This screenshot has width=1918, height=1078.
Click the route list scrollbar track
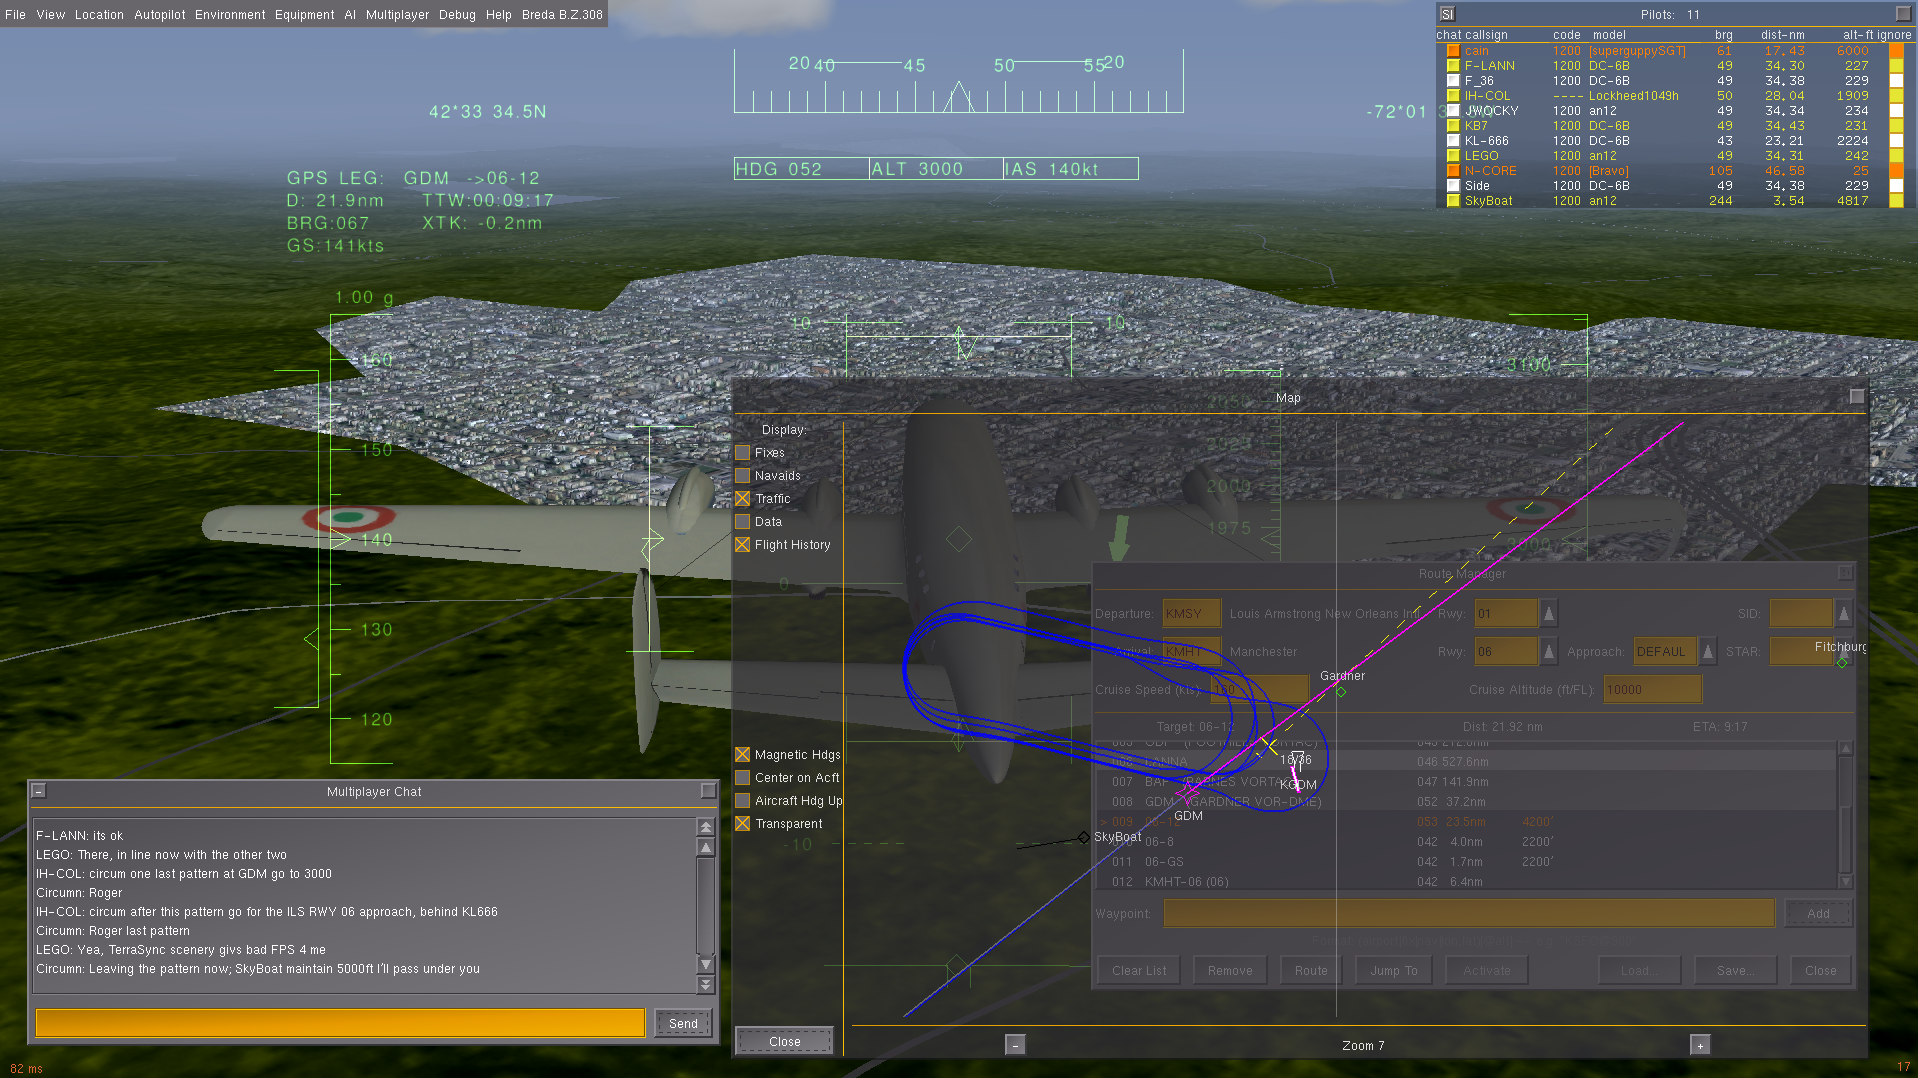(1846, 815)
